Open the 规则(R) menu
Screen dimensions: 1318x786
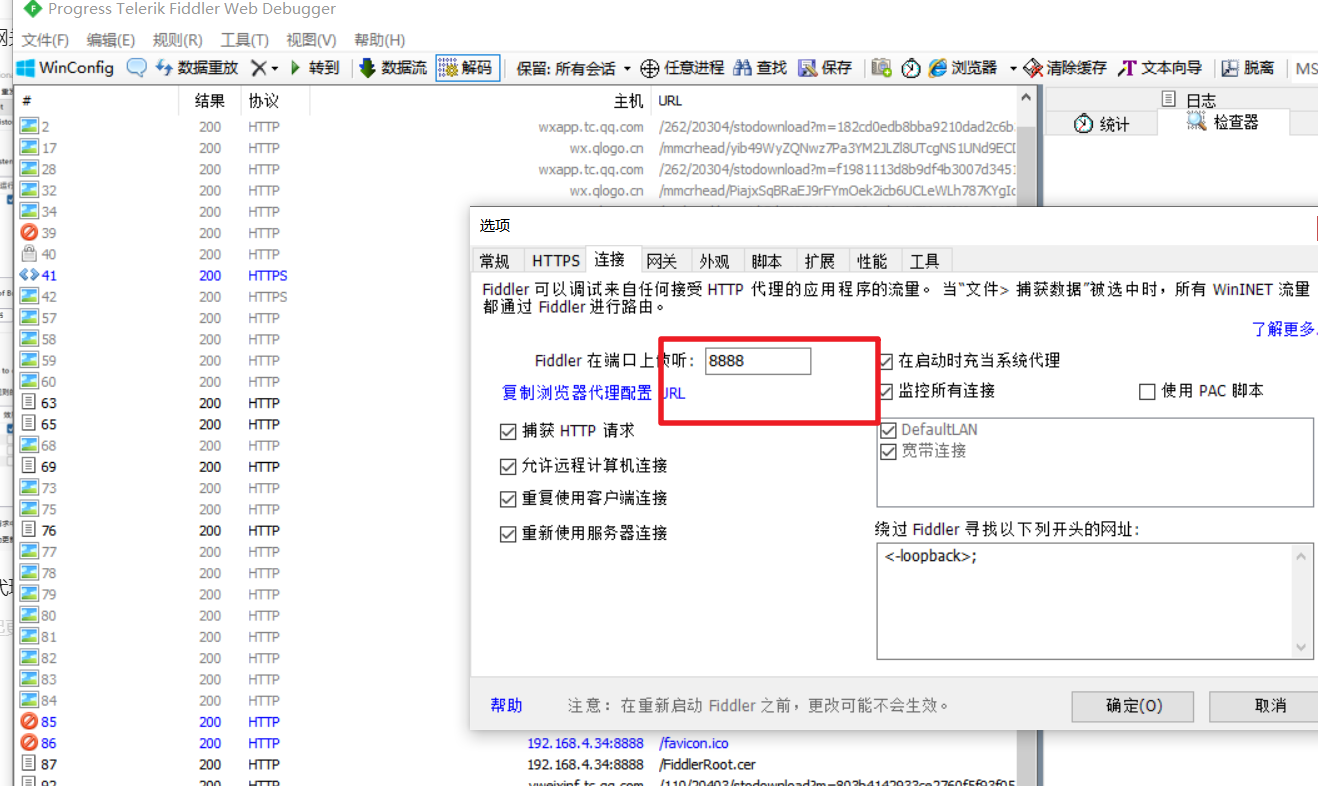(x=177, y=40)
